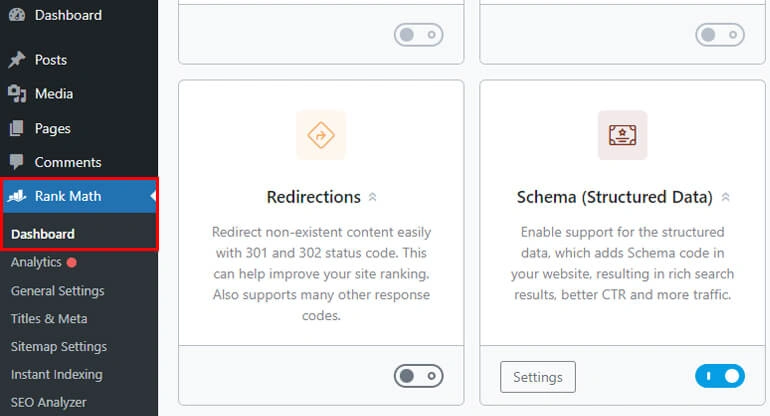Screen dimensions: 770x416
Task: Click the Pages icon in sidebar
Action: 16,128
